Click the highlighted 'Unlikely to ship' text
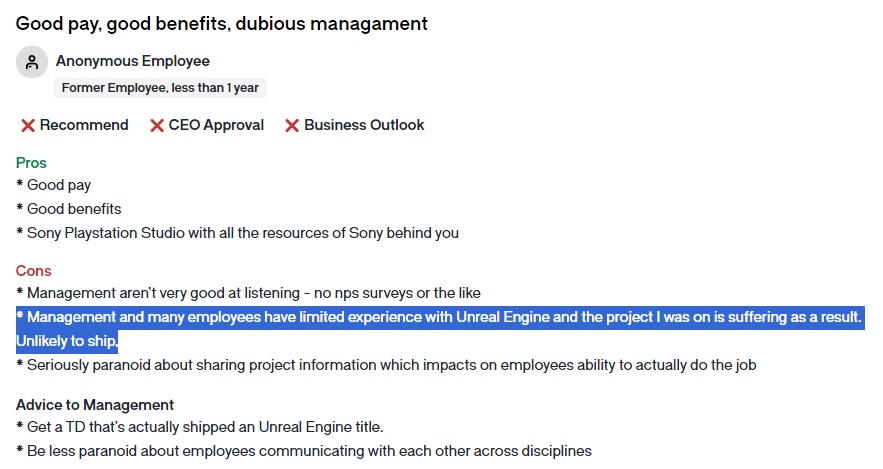 [66, 341]
